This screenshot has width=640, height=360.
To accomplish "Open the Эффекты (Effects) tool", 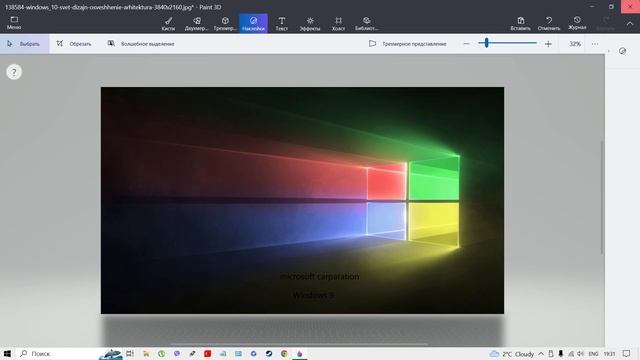I will pyautogui.click(x=310, y=24).
